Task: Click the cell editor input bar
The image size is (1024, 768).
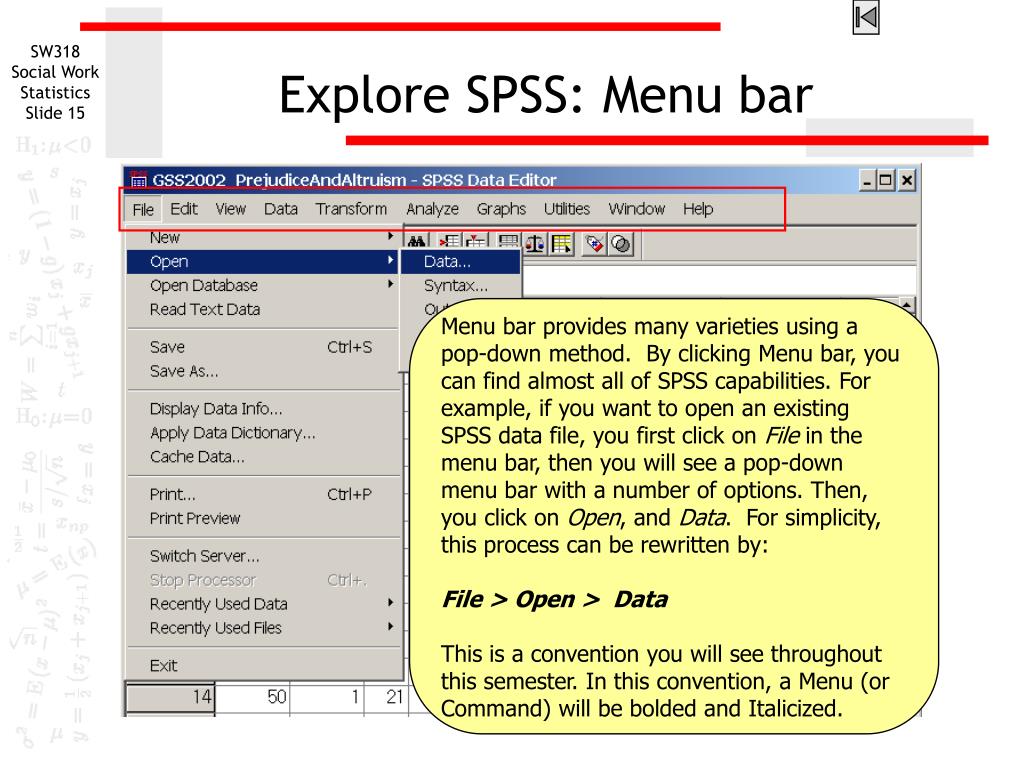Action: [718, 280]
